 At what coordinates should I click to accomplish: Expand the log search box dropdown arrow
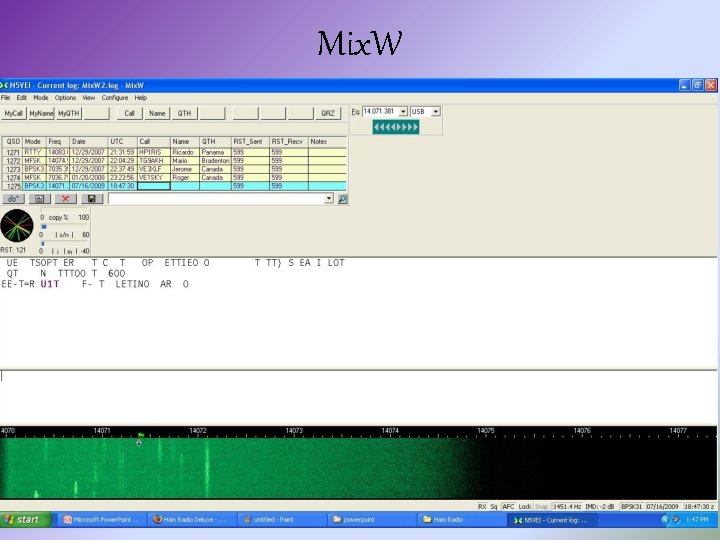coord(329,199)
